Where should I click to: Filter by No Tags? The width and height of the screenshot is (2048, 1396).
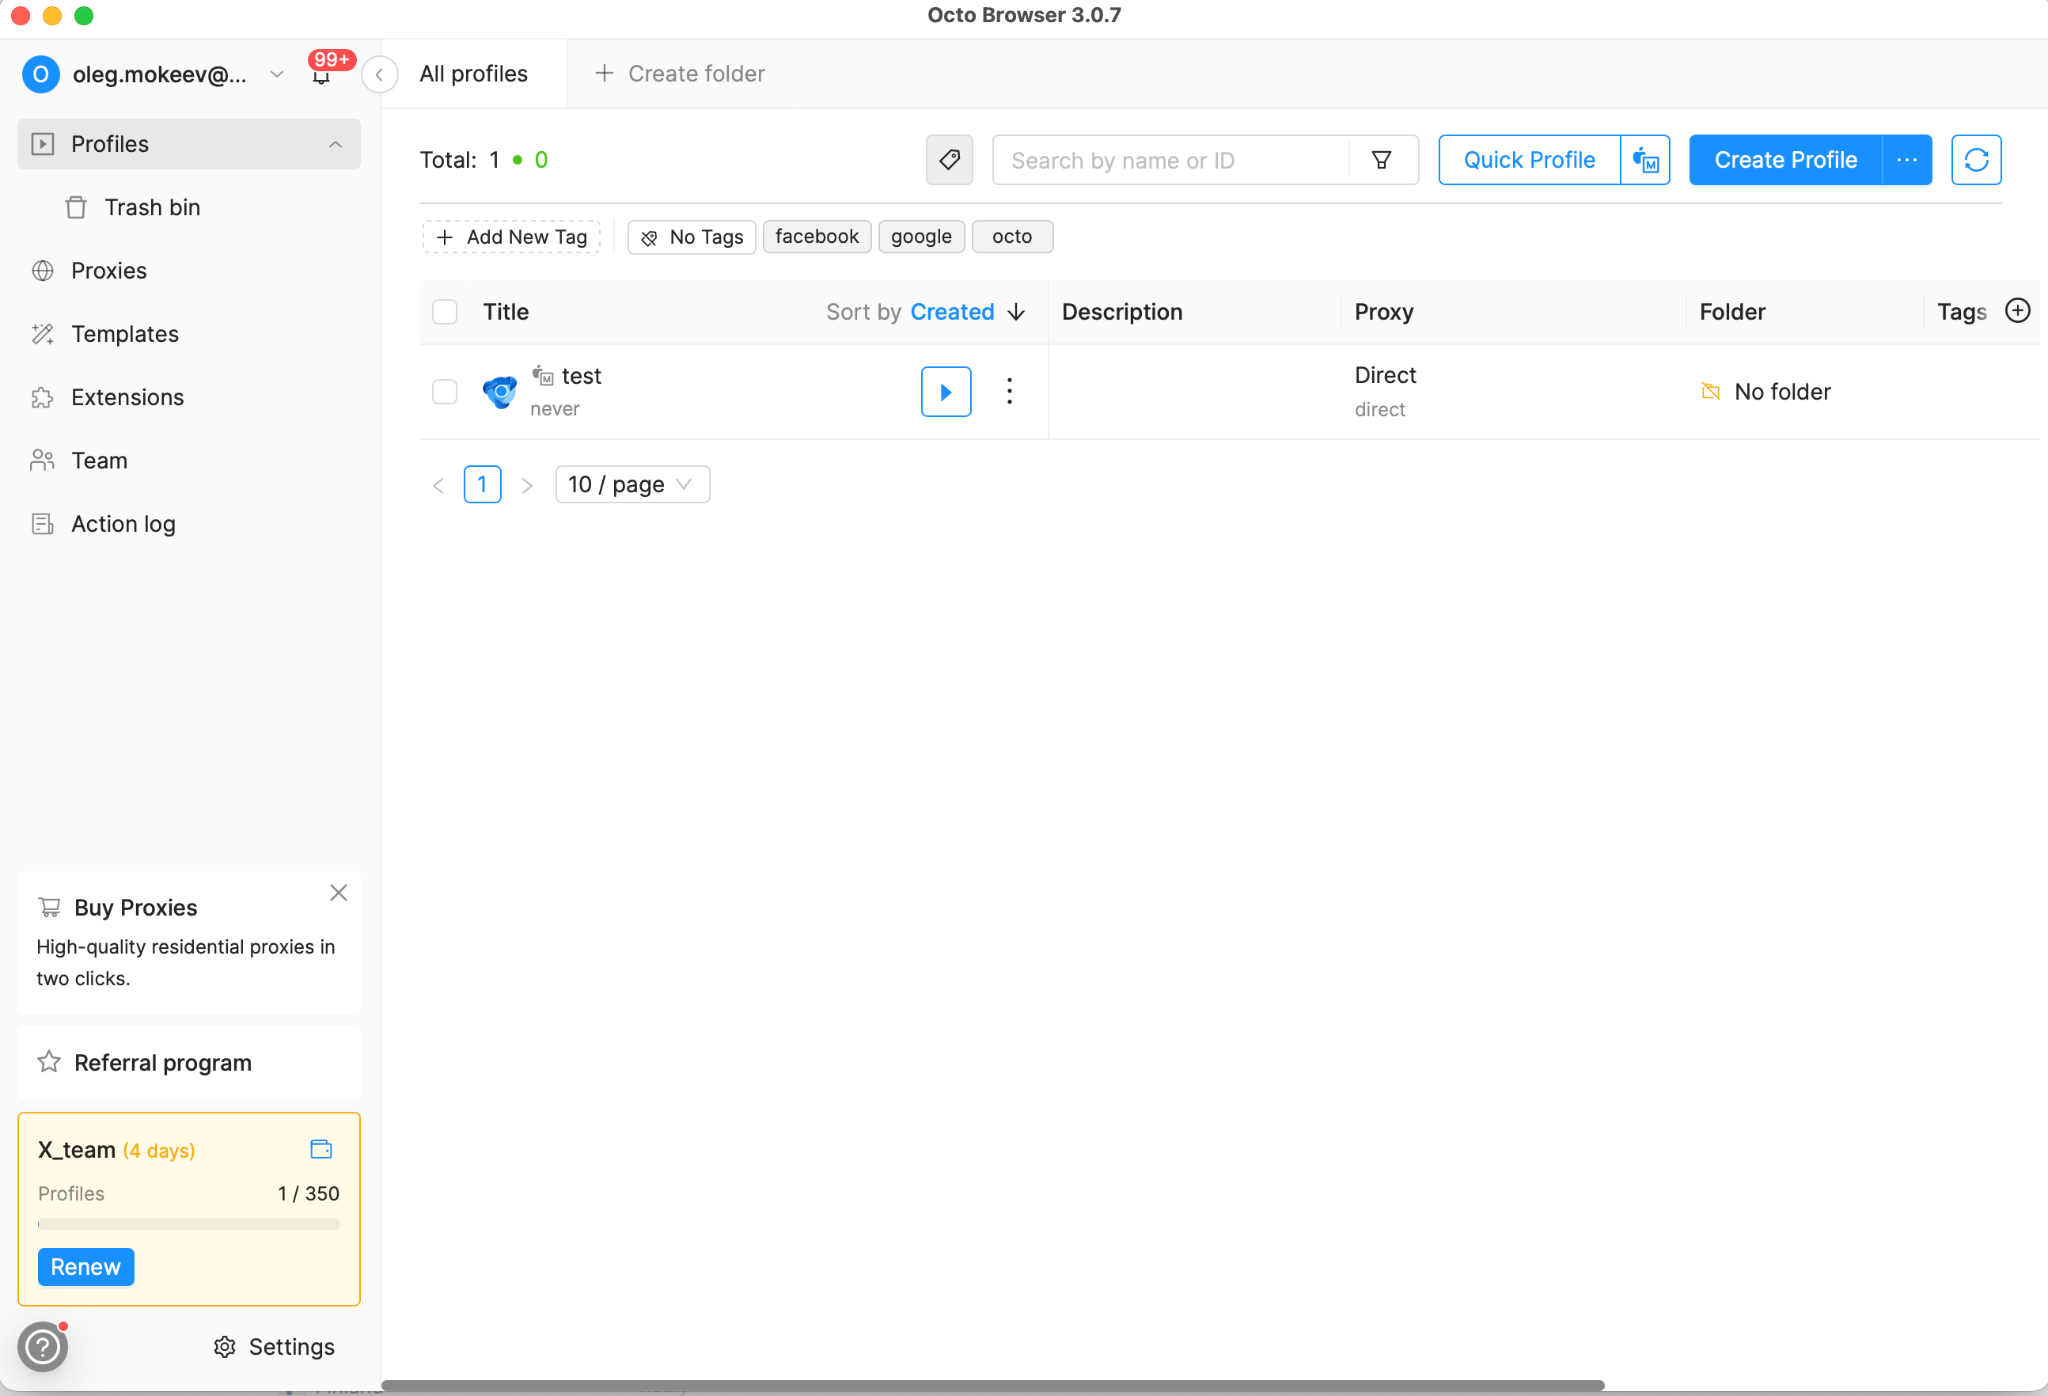(x=692, y=237)
